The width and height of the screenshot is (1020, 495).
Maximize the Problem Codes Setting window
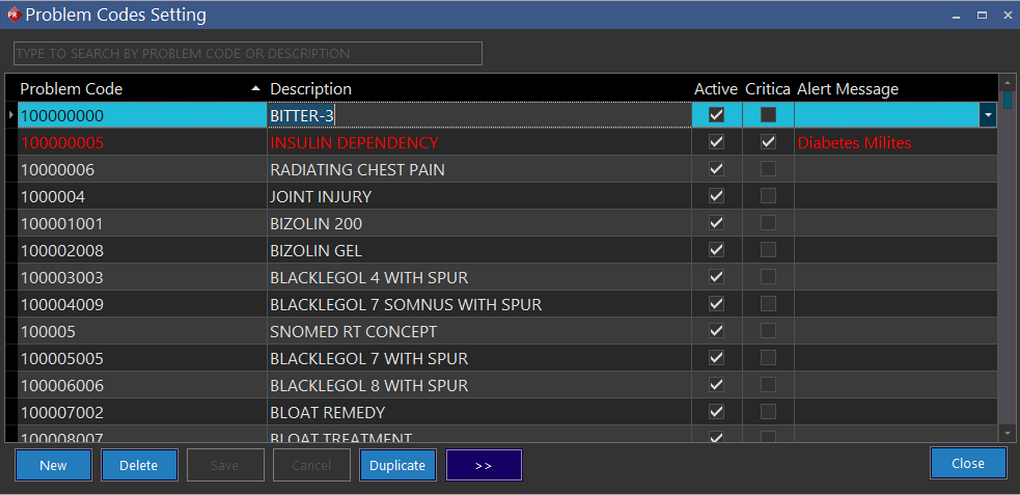tap(981, 15)
